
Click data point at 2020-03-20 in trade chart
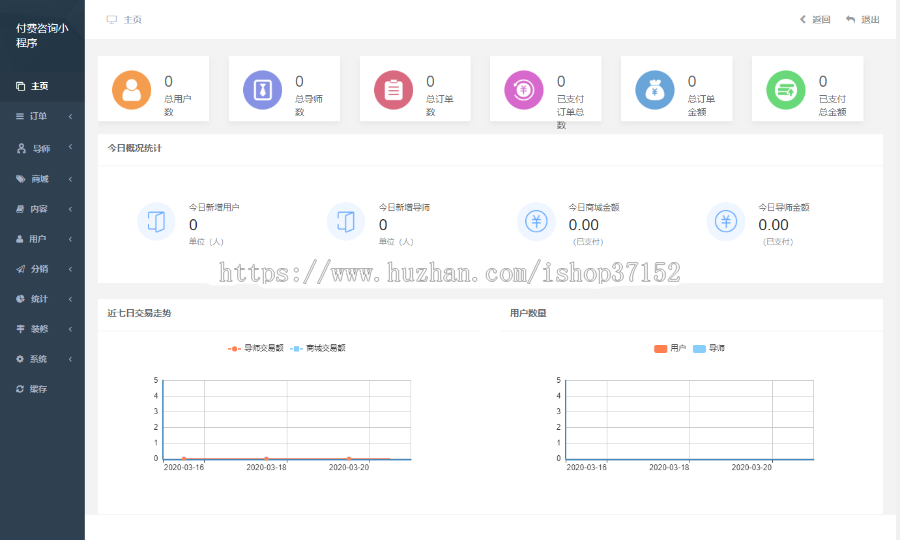point(349,459)
